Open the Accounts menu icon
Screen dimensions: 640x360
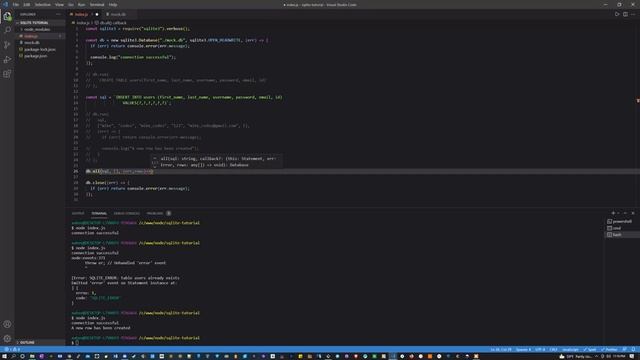click(x=7, y=324)
